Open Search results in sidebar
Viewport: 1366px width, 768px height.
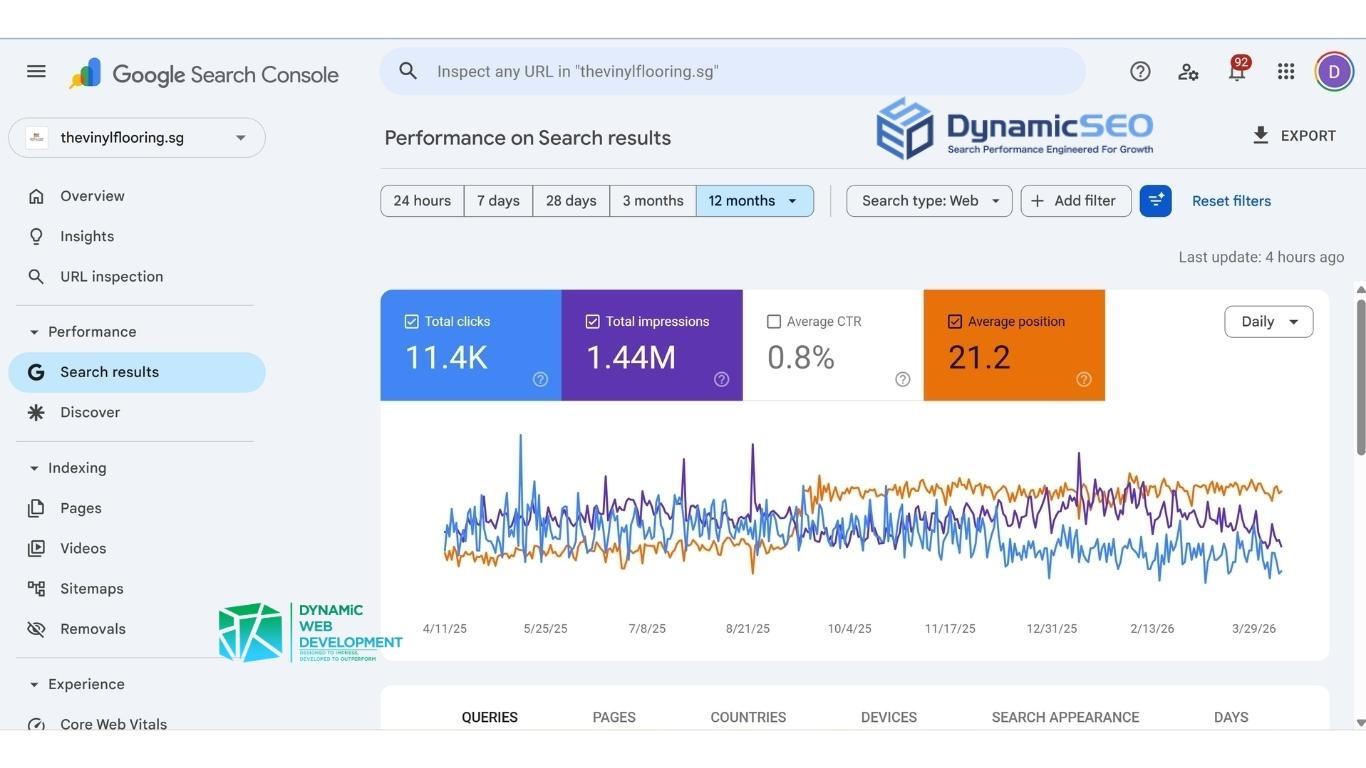coord(137,372)
